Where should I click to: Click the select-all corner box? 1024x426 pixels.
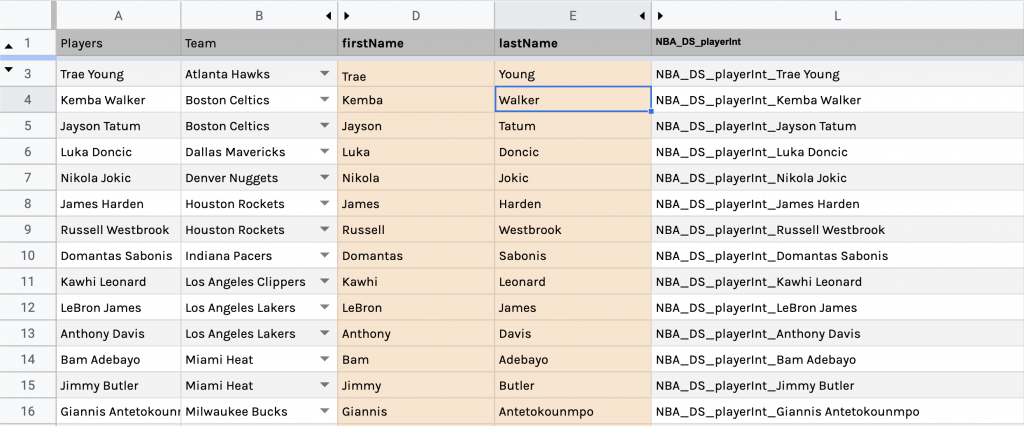click(x=27, y=15)
